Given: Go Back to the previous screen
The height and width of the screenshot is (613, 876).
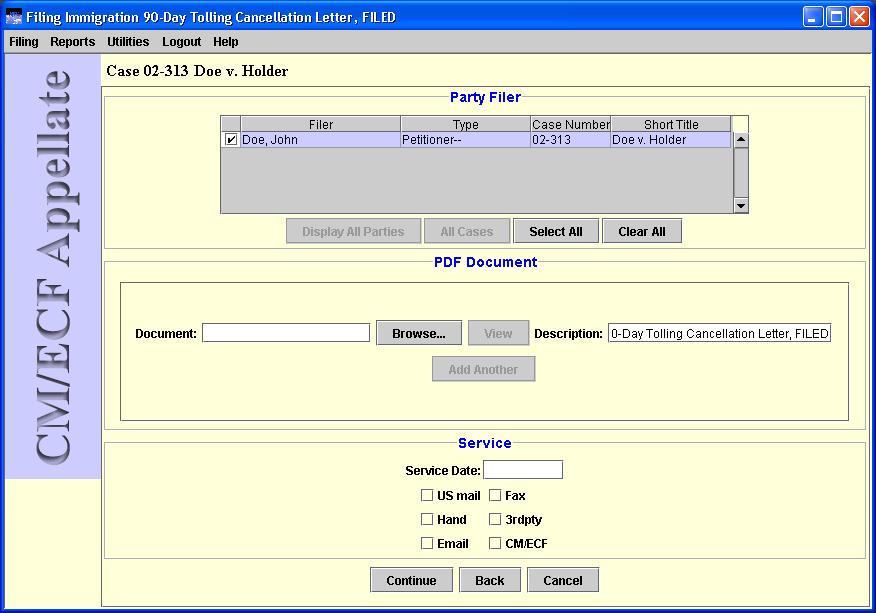Looking at the screenshot, I should tap(490, 580).
